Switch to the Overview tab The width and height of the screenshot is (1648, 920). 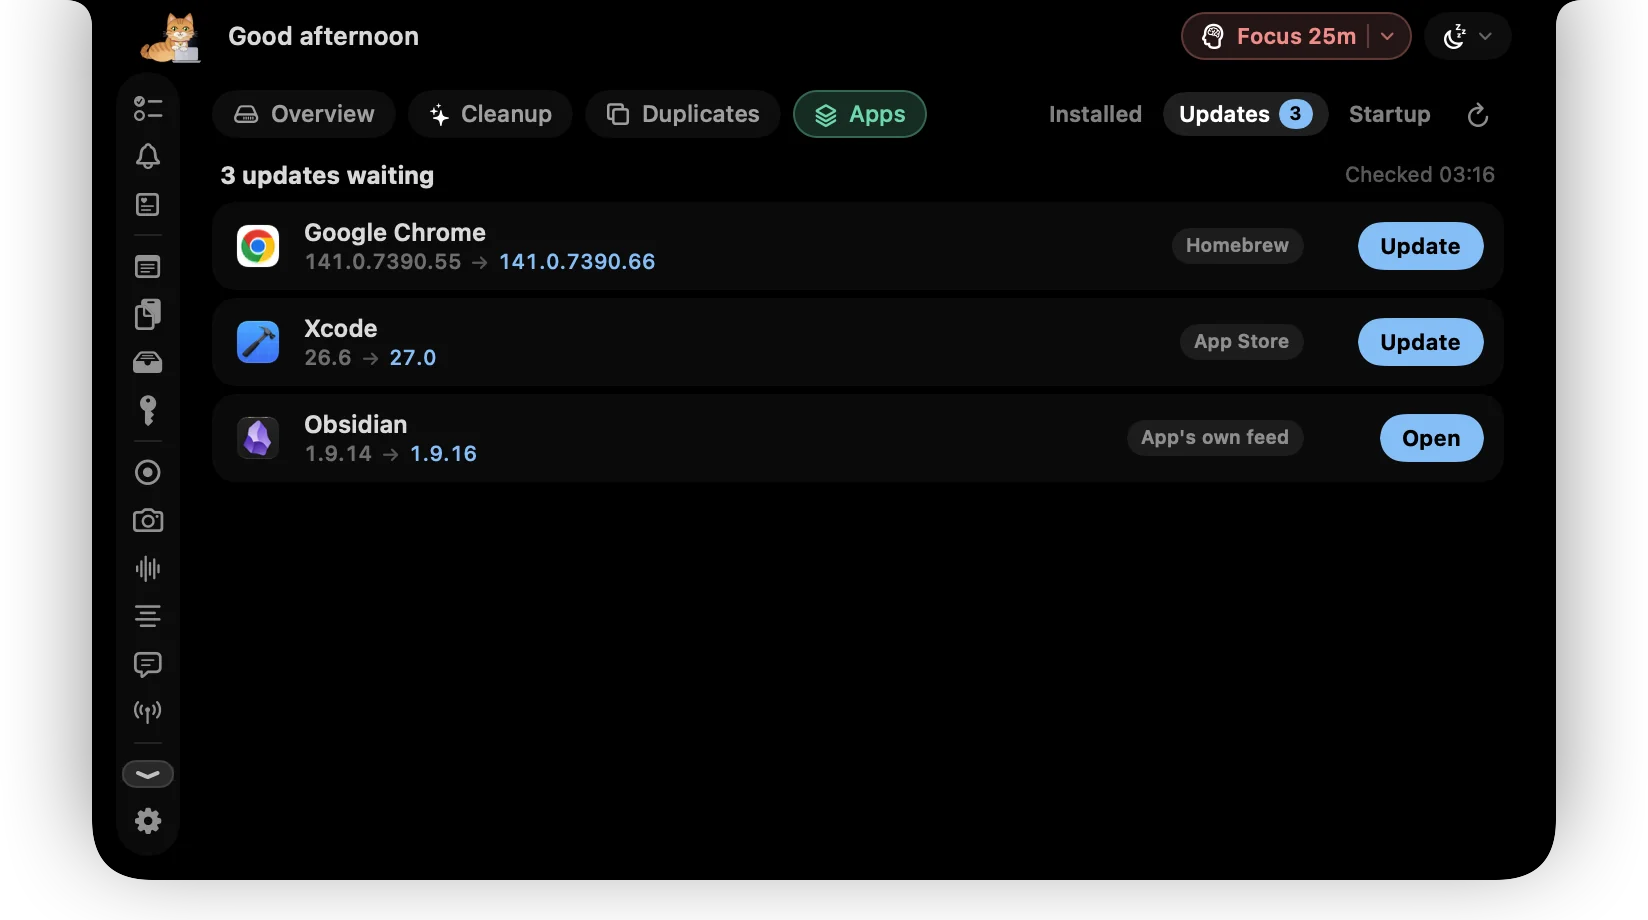(304, 114)
